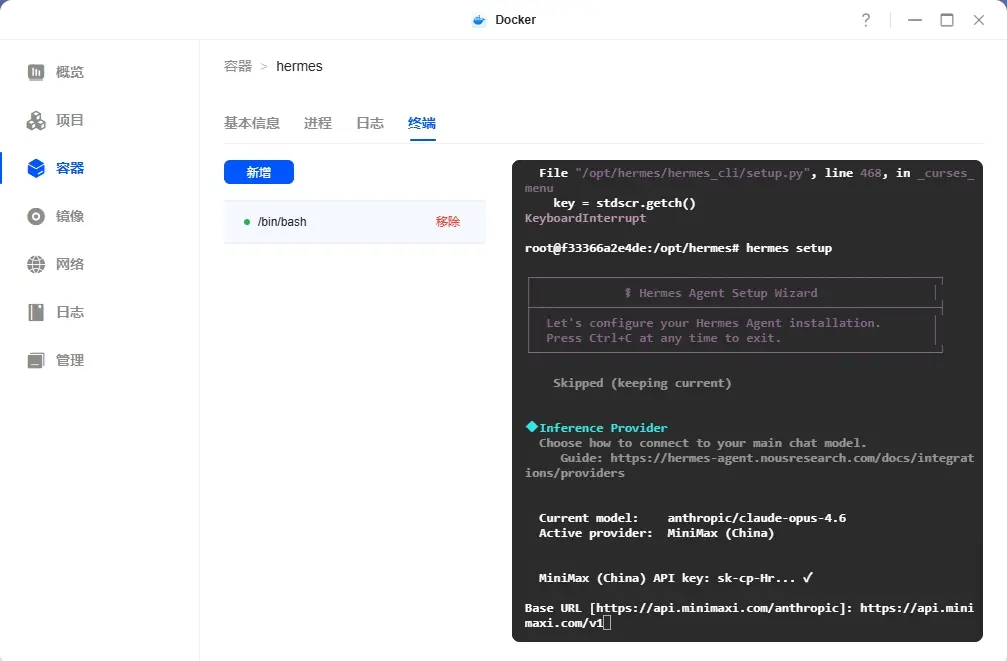Switch to the 基本信息 tab
This screenshot has width=1007, height=661.
point(253,123)
